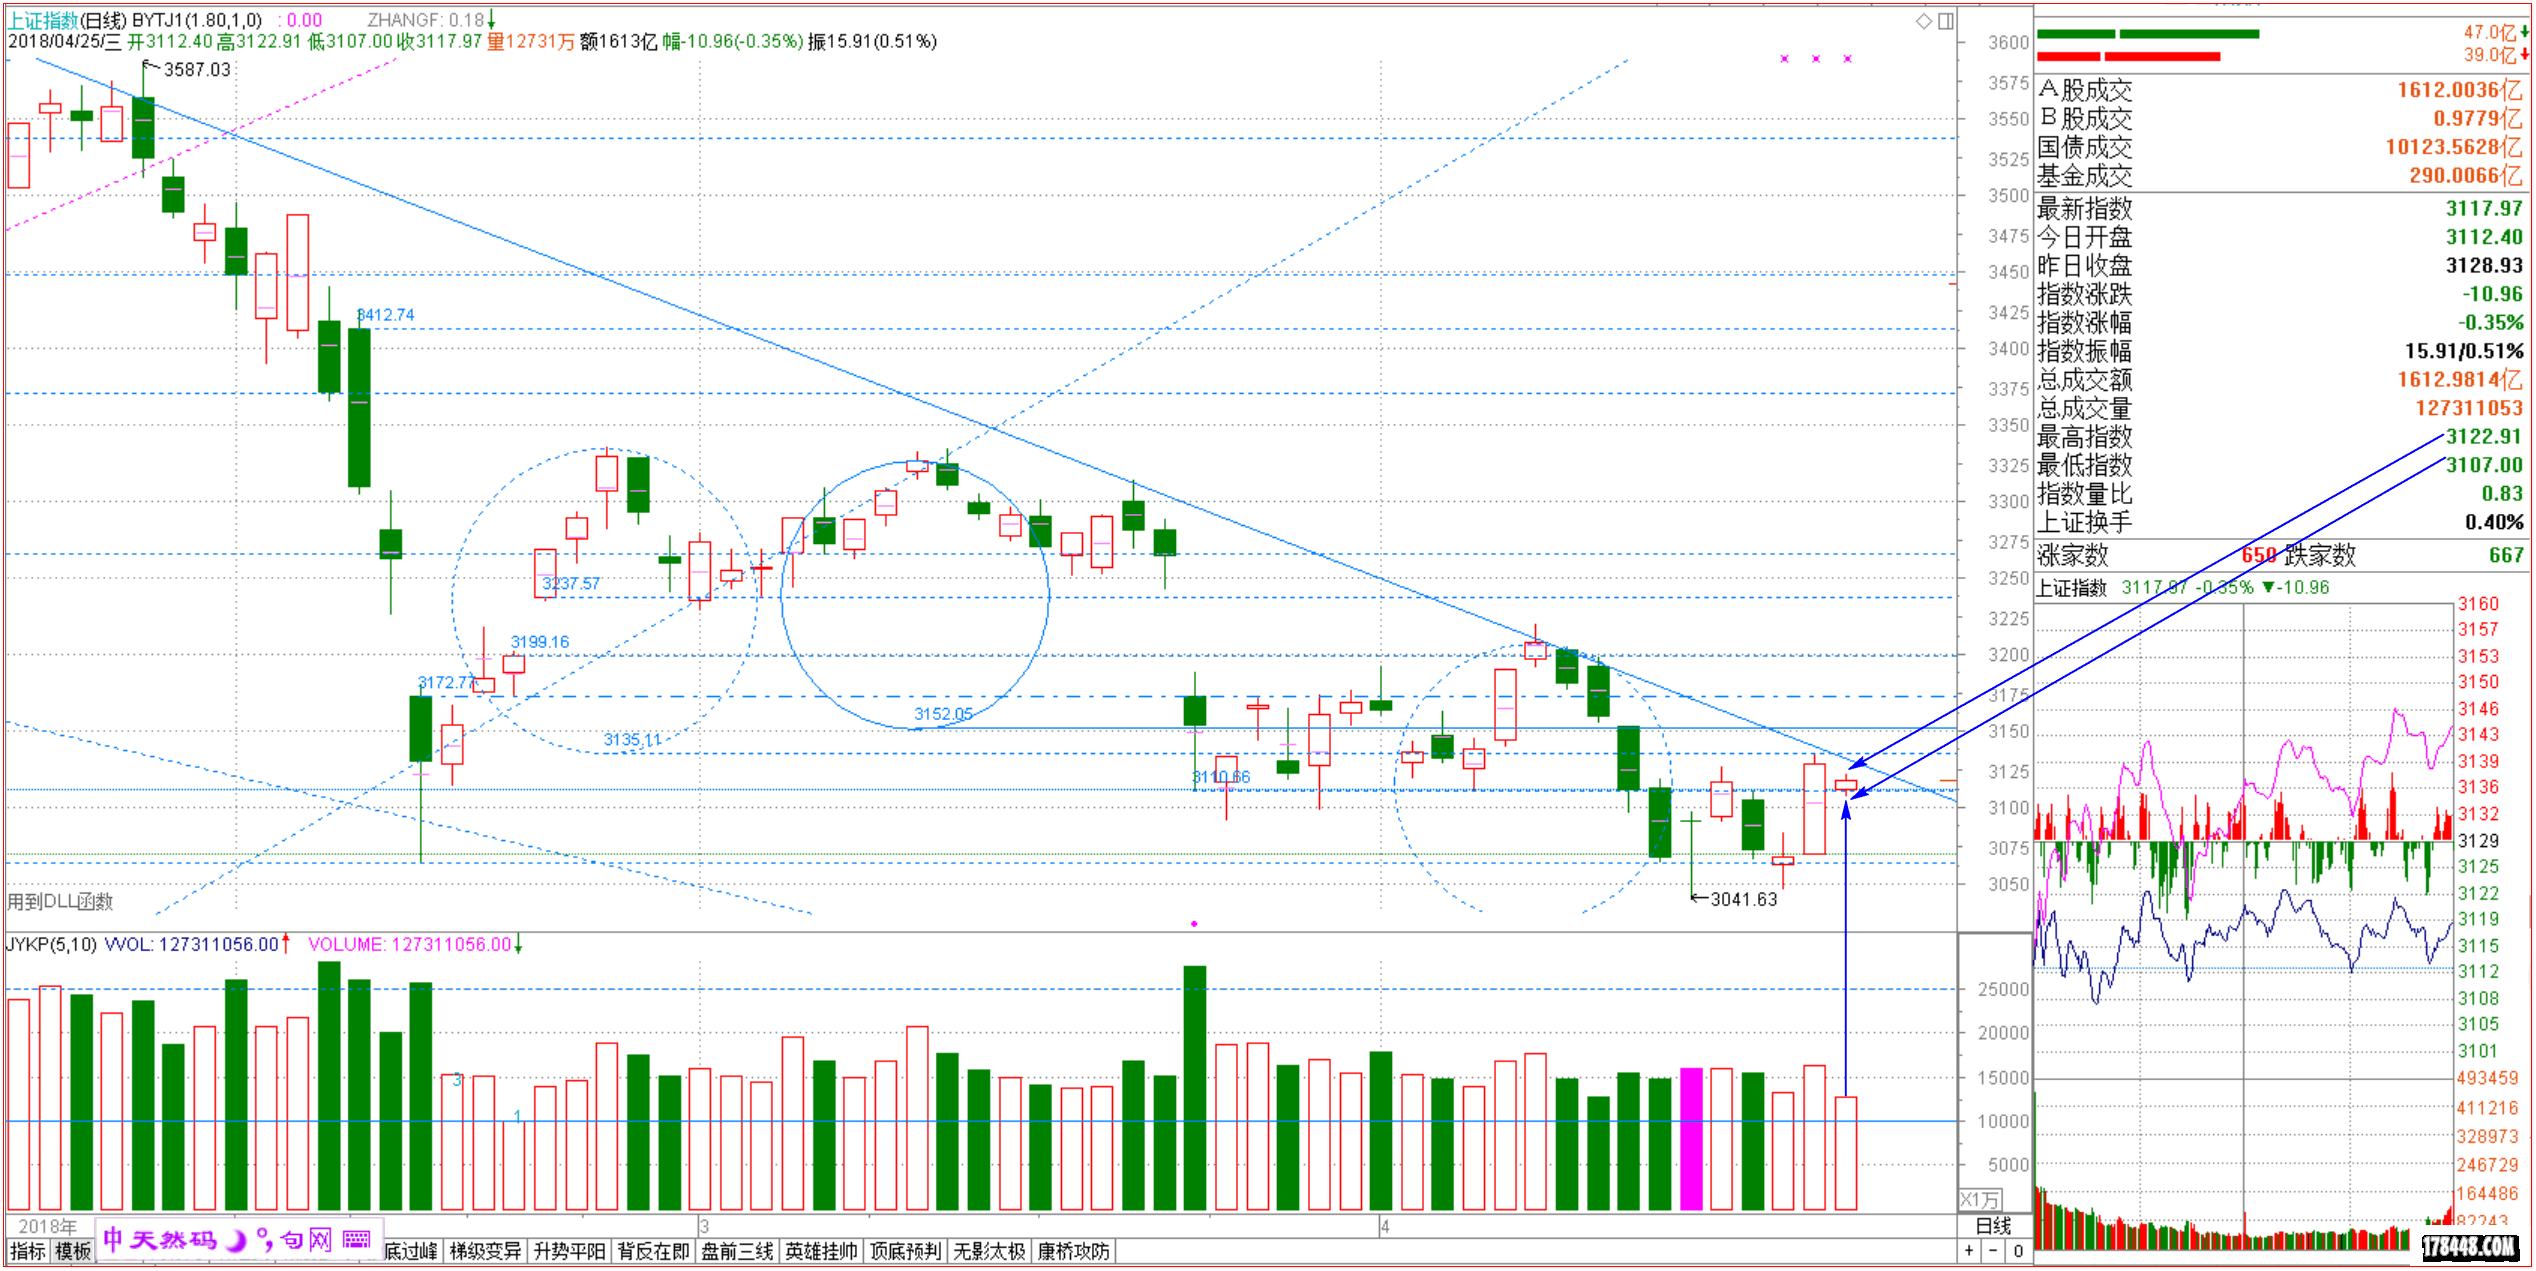Select the 康桥攻防 indicator tab
2536x1271 pixels.
pos(1073,1251)
